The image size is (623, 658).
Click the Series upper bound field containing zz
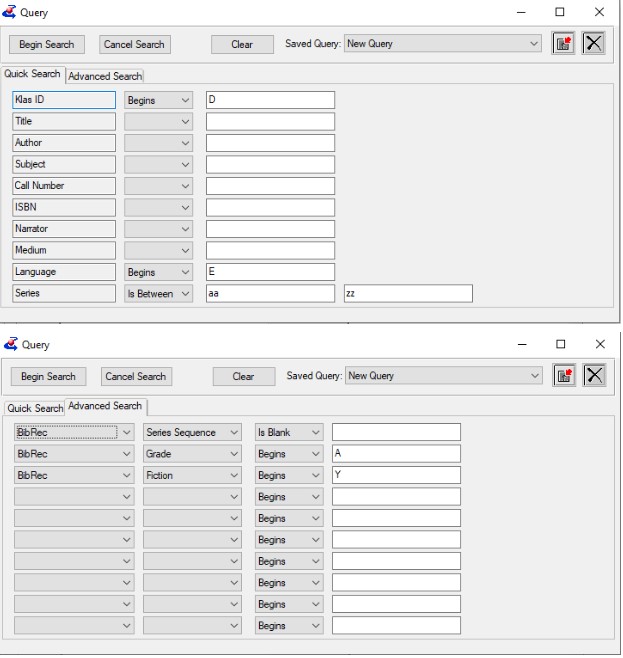tap(407, 293)
